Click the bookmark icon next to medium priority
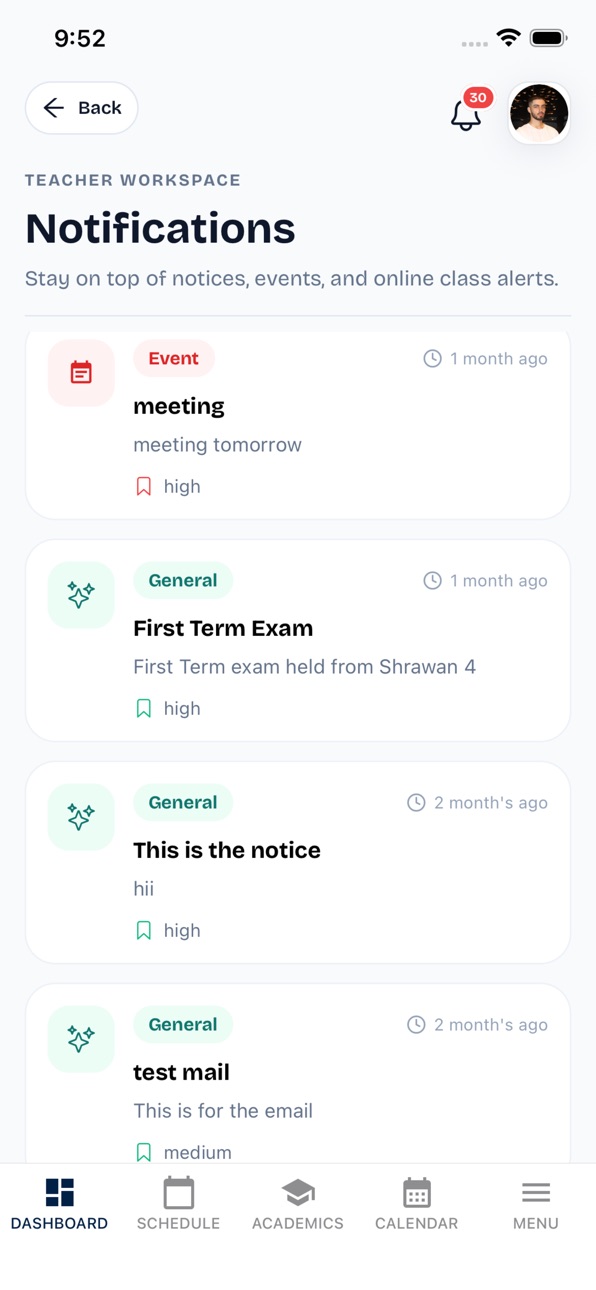Image resolution: width=596 pixels, height=1290 pixels. pos(144,1152)
